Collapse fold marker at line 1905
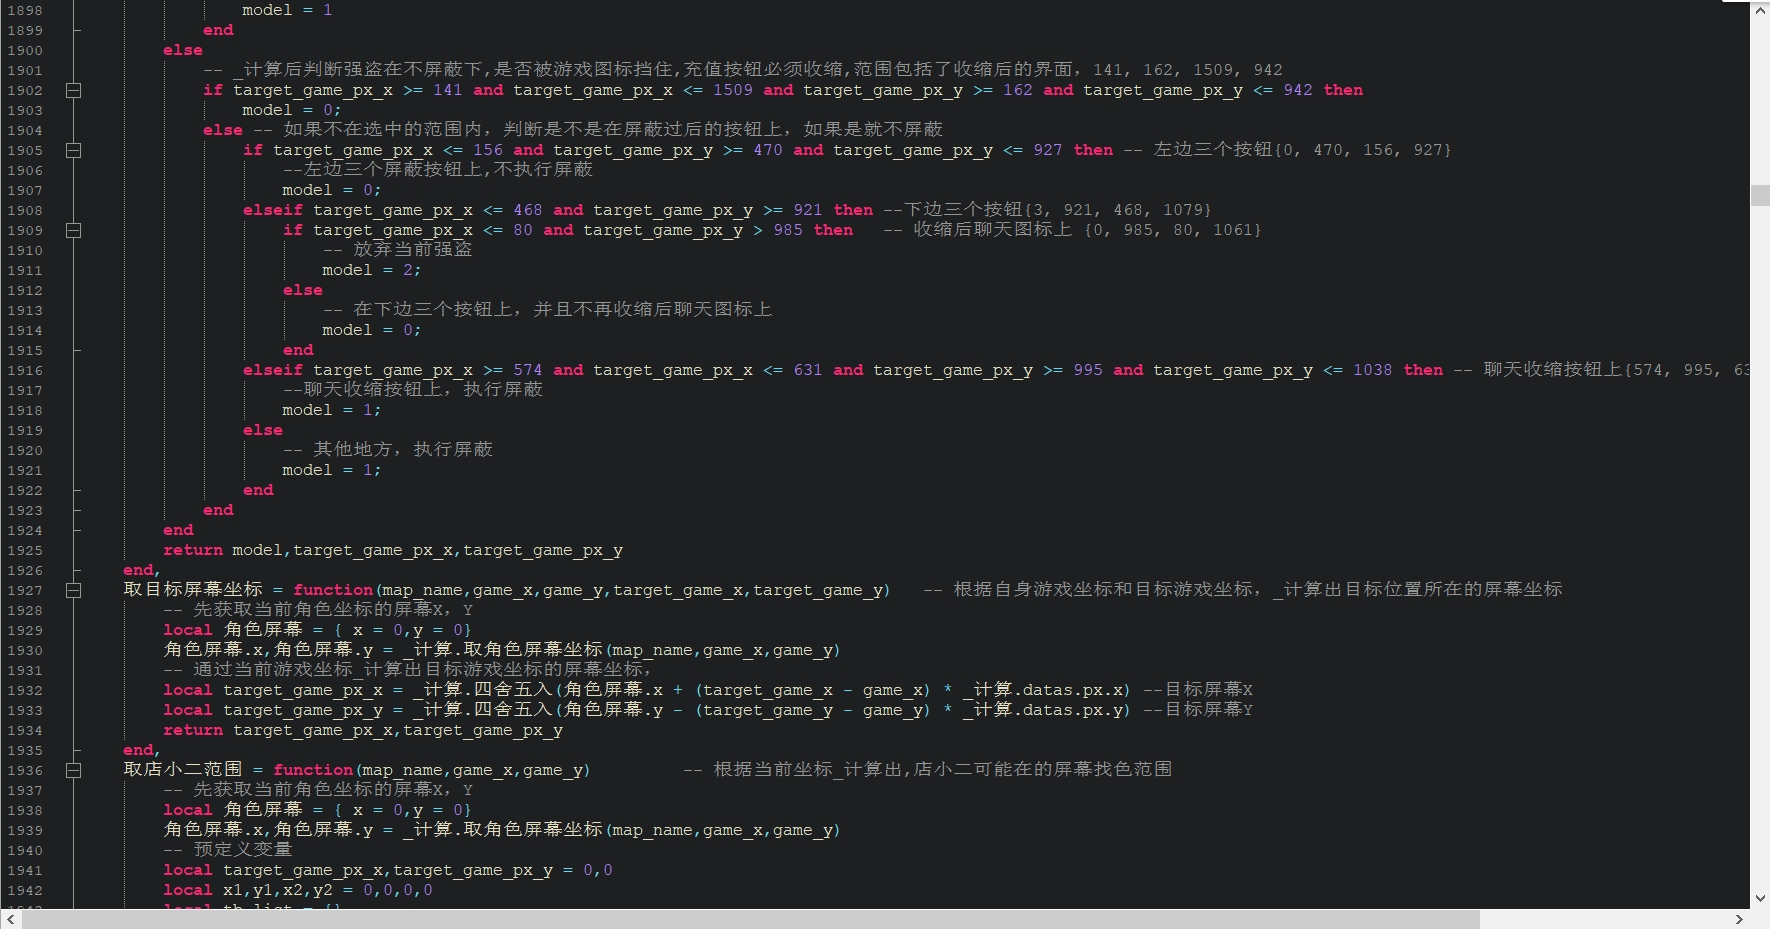This screenshot has width=1770, height=929. click(x=73, y=150)
